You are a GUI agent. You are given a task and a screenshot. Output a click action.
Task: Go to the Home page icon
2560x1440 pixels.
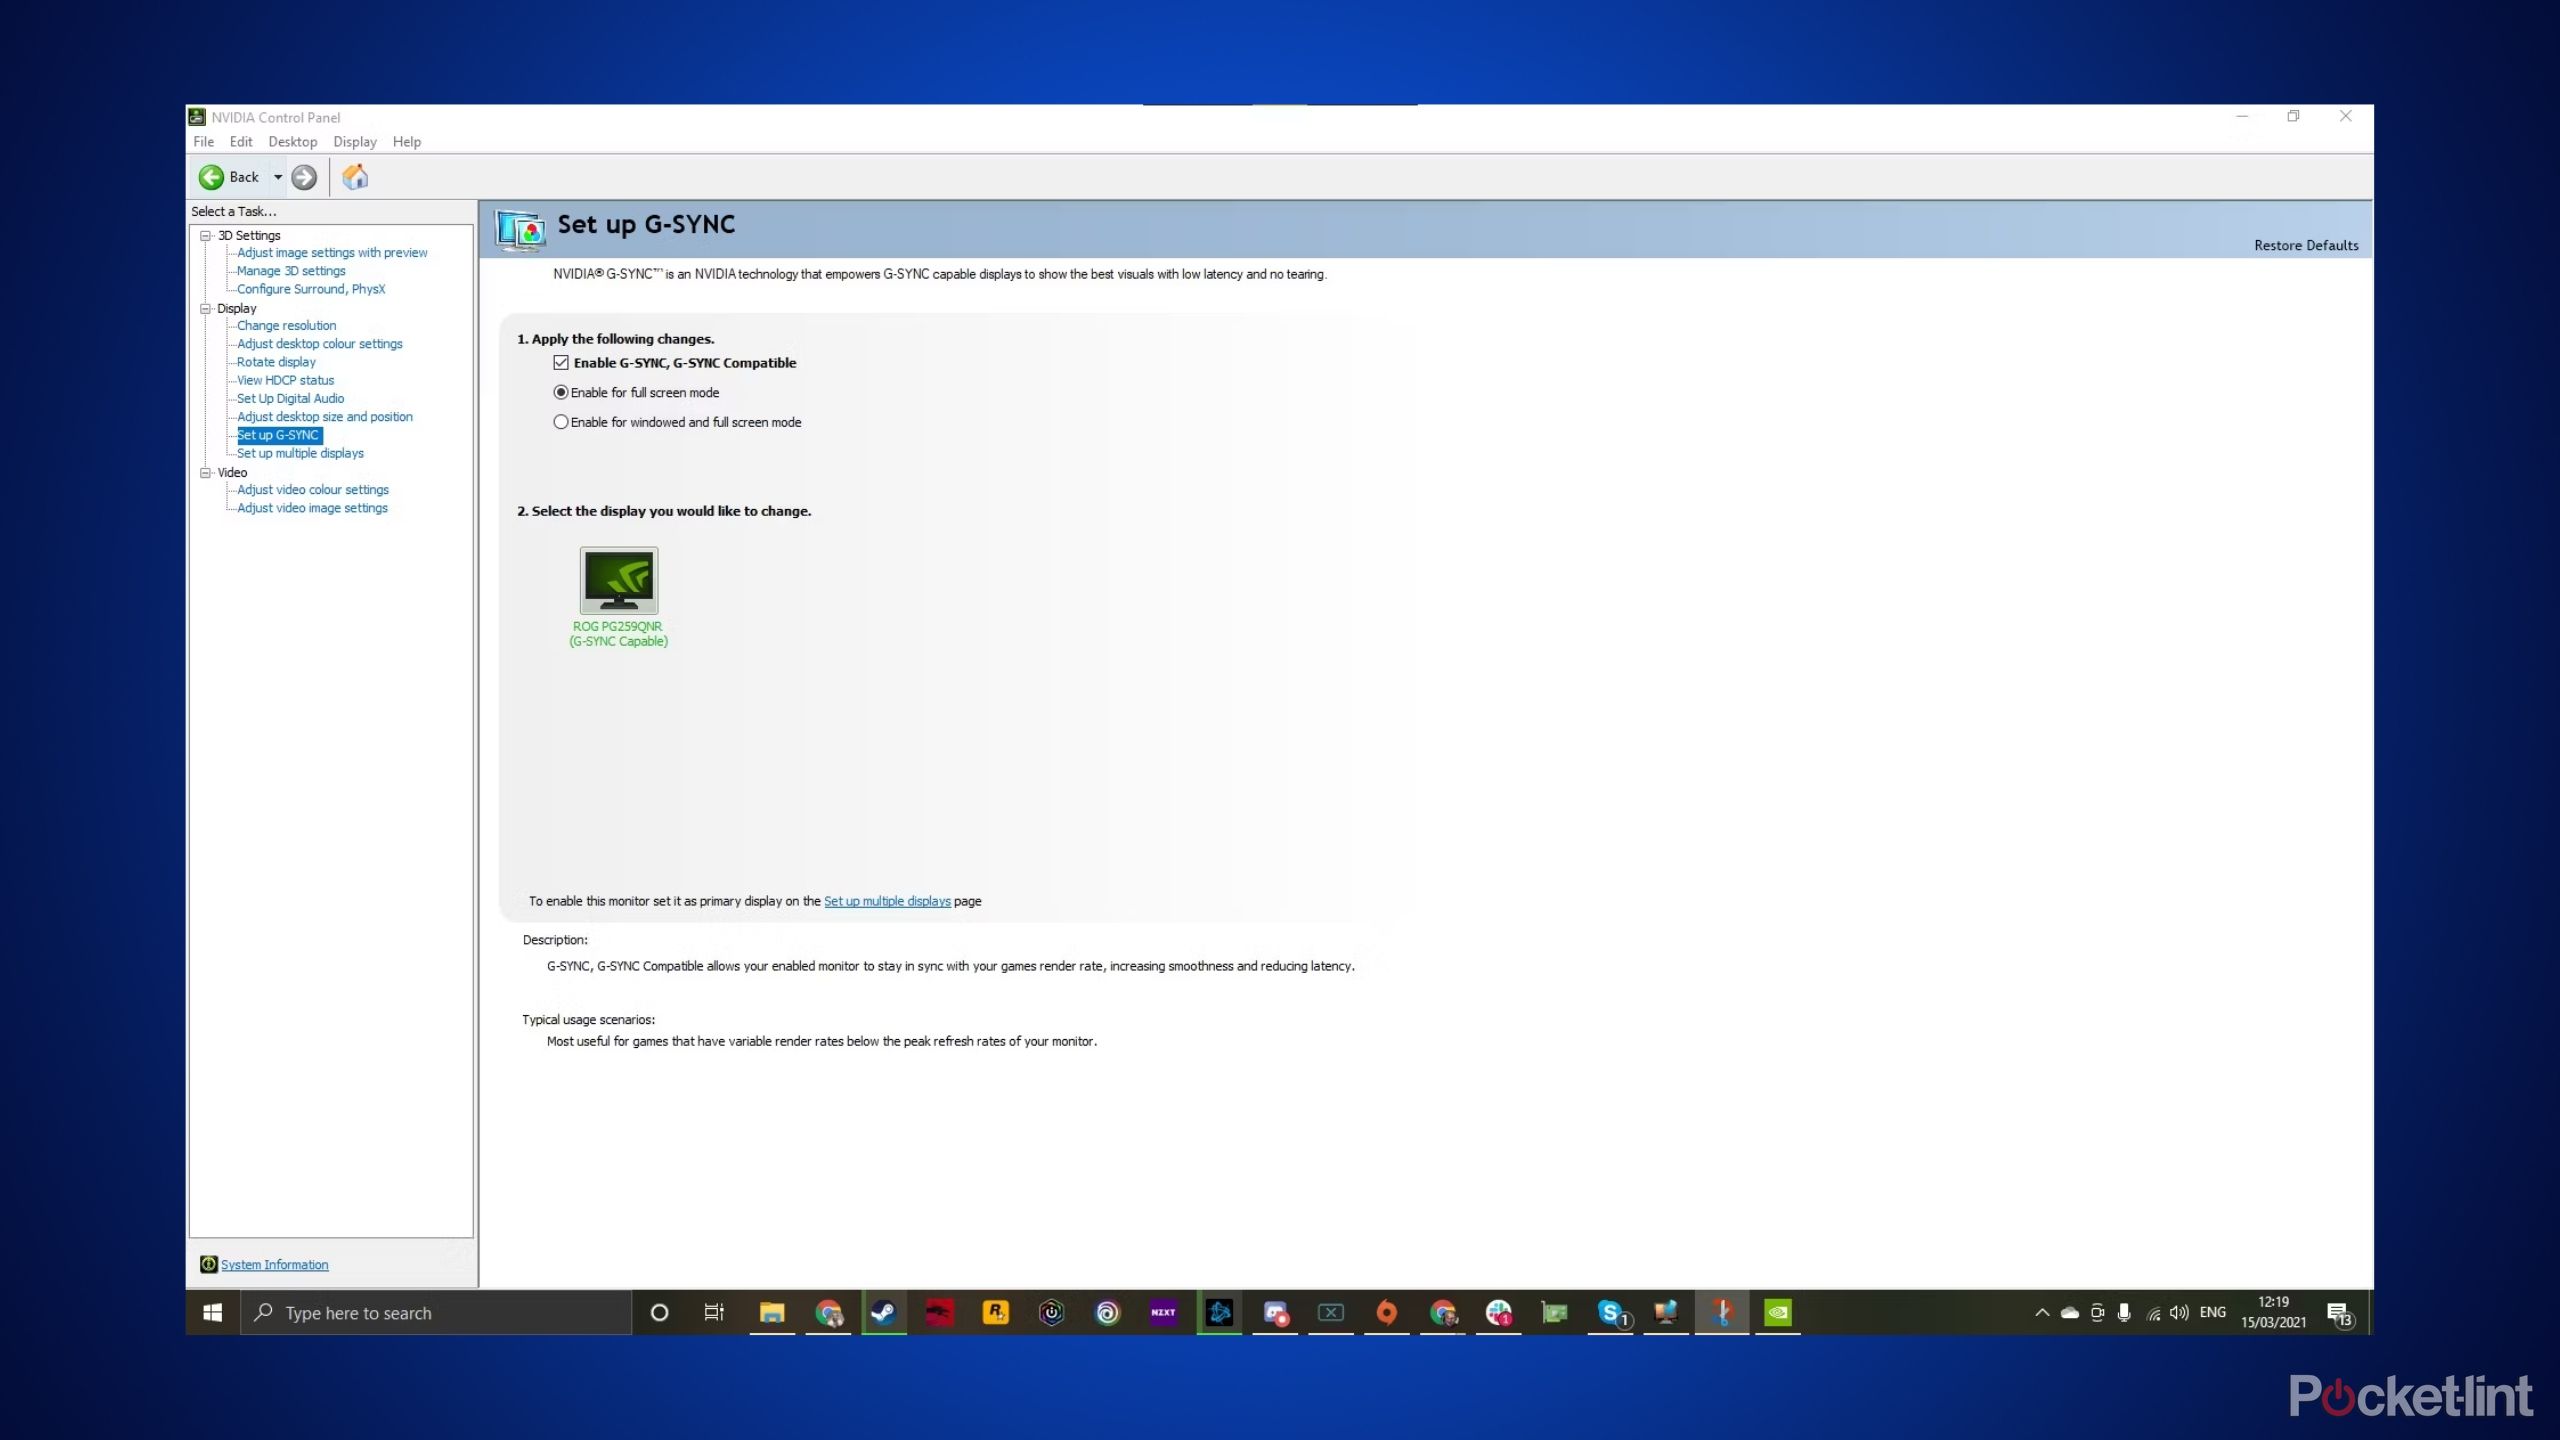click(355, 177)
